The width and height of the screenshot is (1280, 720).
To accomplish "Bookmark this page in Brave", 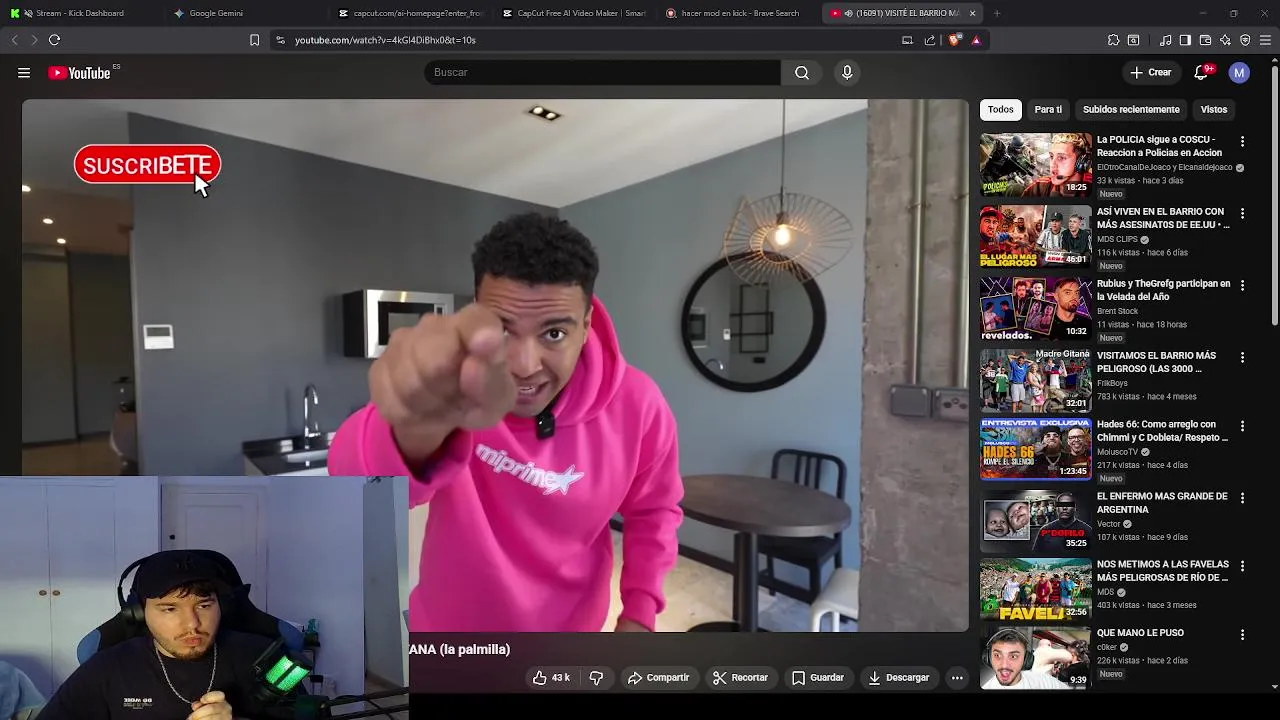I will click(x=254, y=40).
